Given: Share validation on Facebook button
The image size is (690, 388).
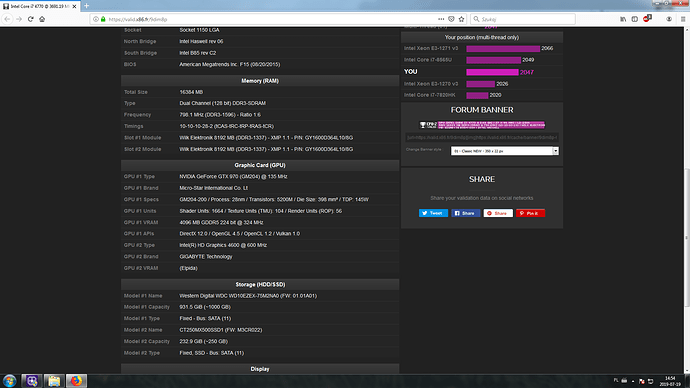Looking at the screenshot, I should [466, 213].
